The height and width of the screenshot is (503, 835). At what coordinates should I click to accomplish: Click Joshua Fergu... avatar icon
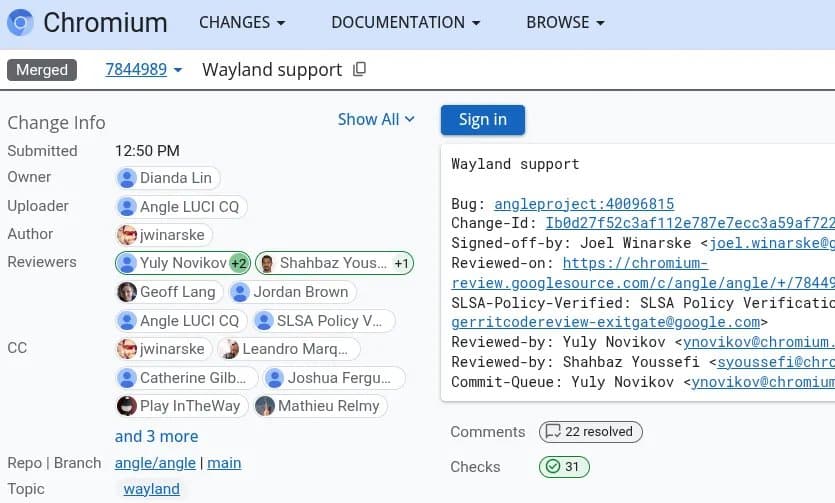(x=274, y=378)
